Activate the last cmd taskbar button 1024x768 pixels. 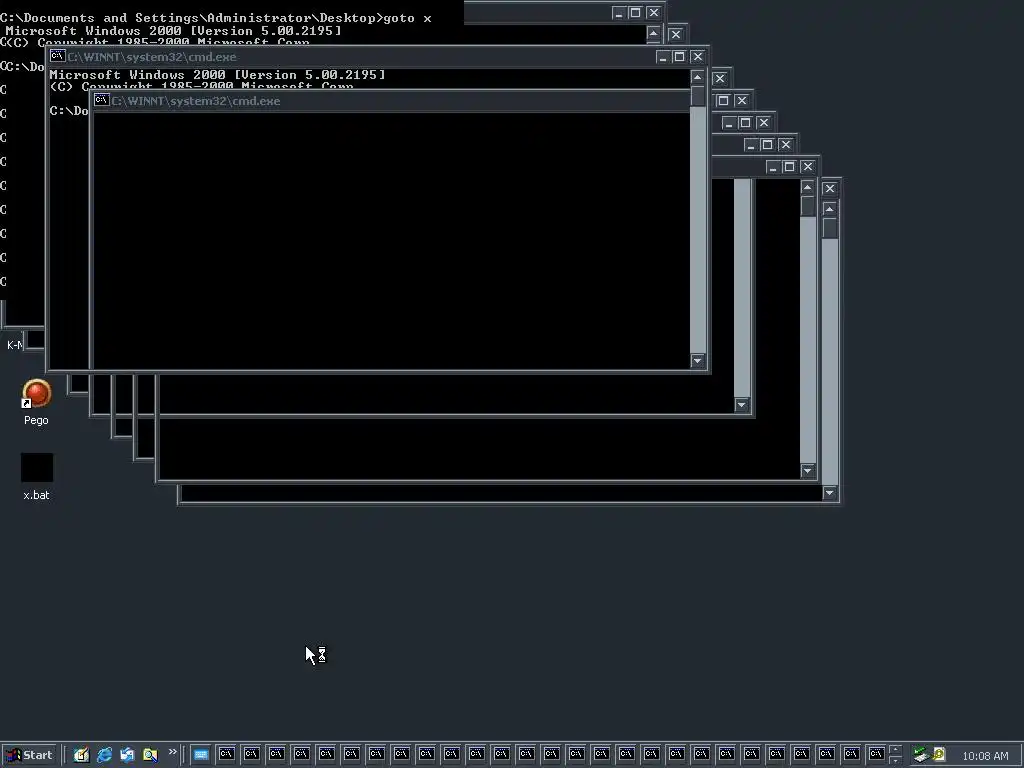876,755
